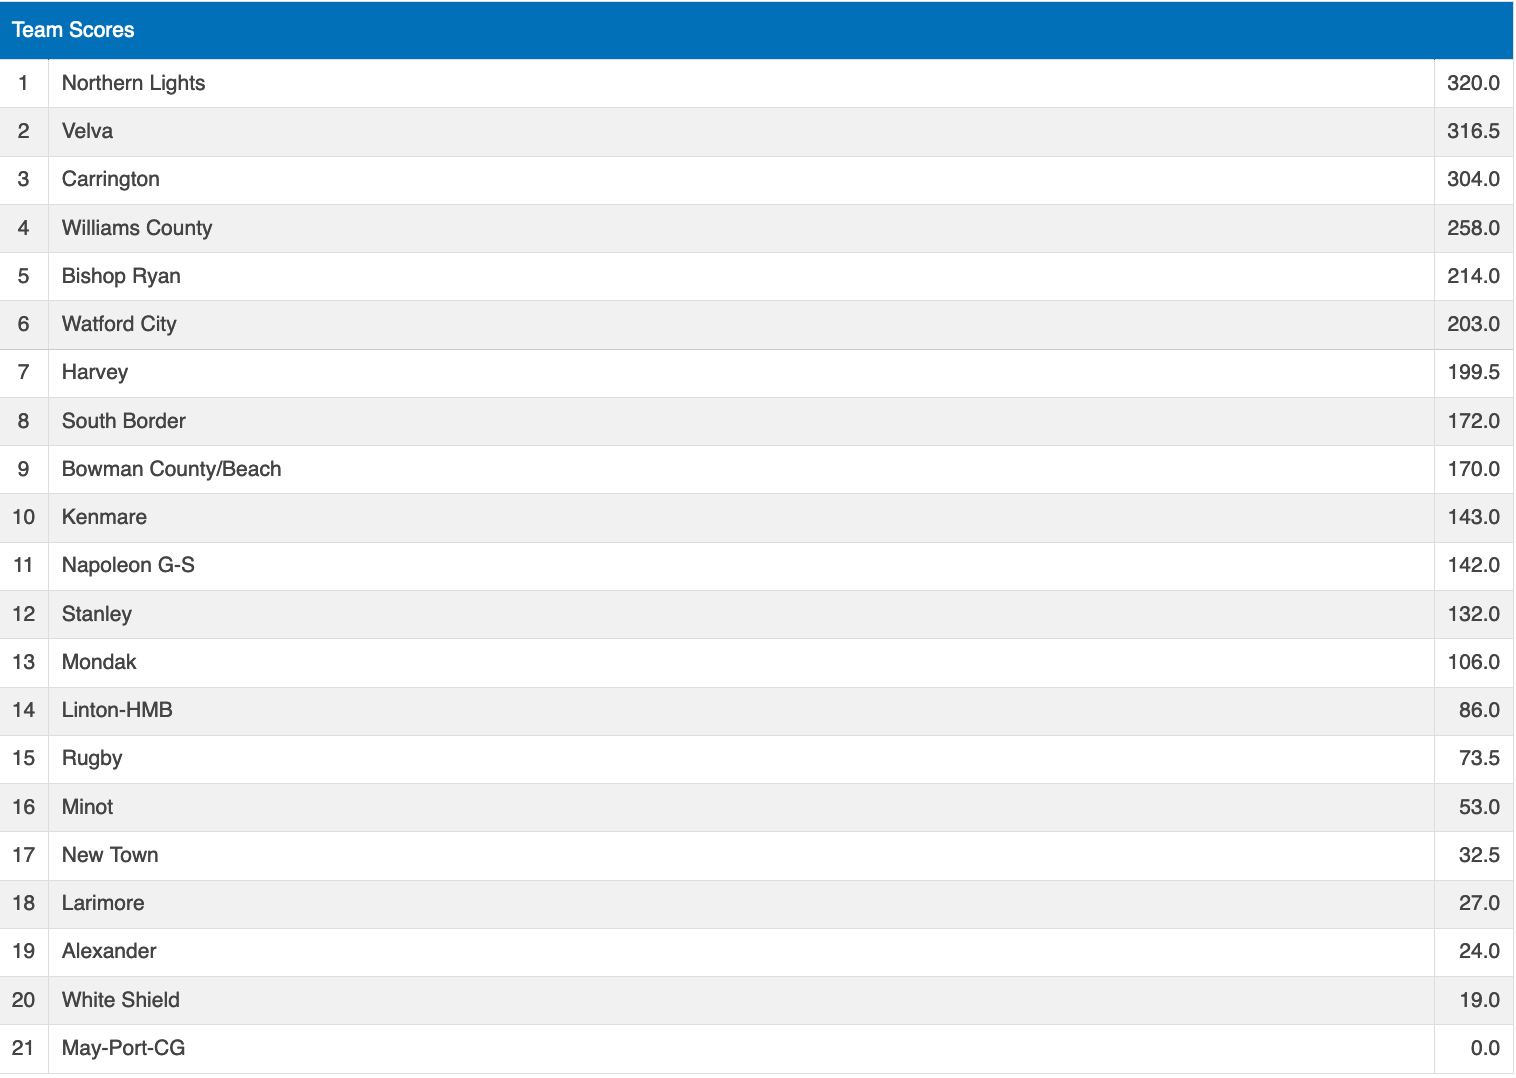Click Stanley's score of 132.0

[1473, 614]
